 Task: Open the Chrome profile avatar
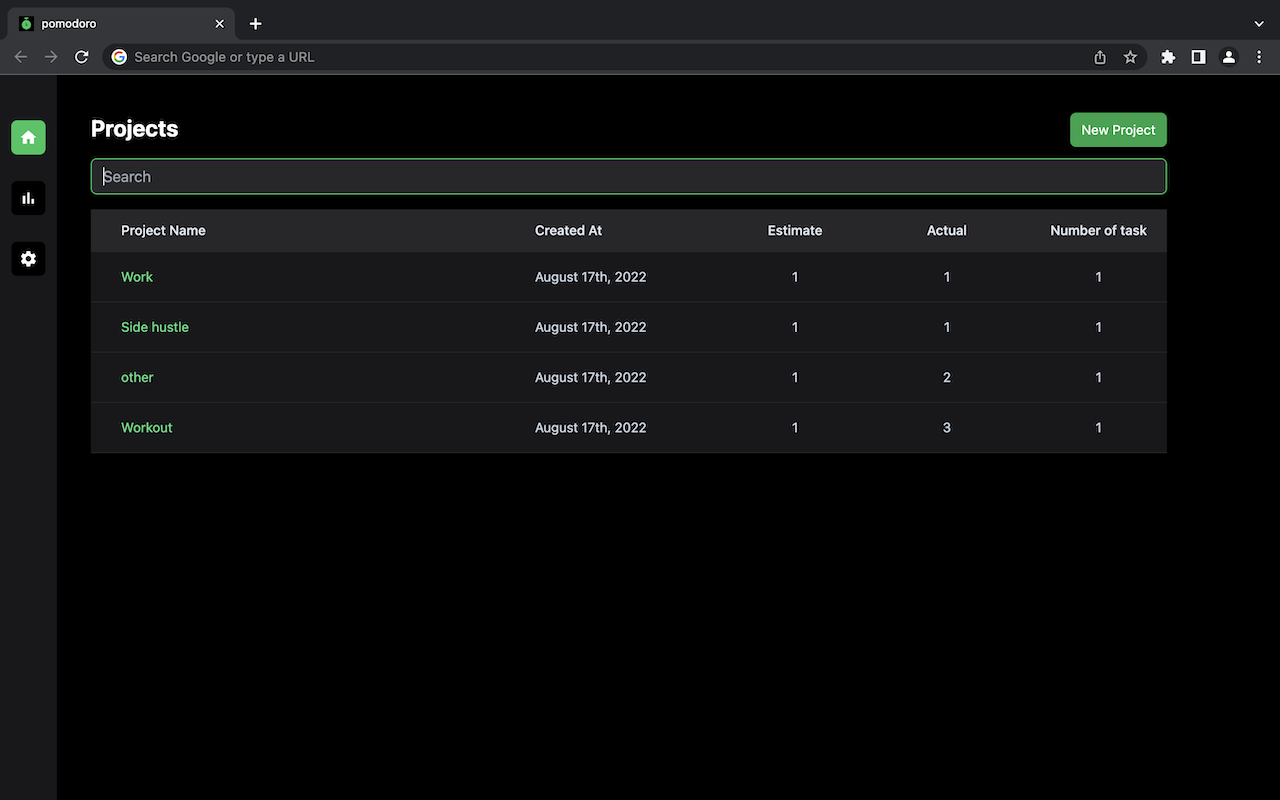(1229, 57)
